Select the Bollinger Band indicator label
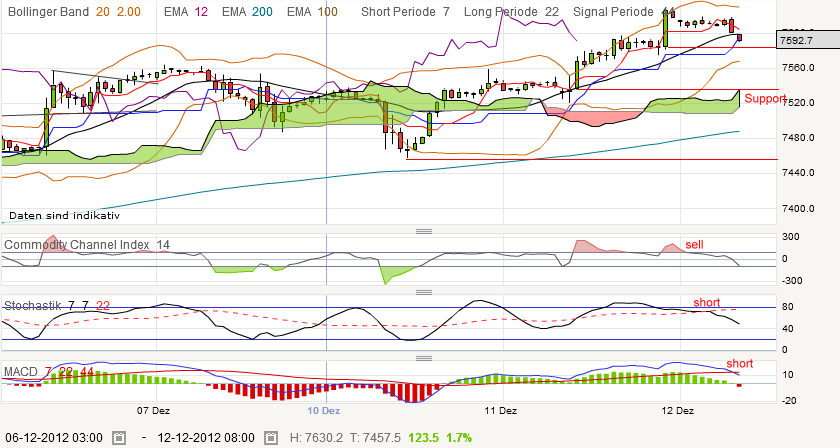840x448 pixels. pyautogui.click(x=48, y=12)
